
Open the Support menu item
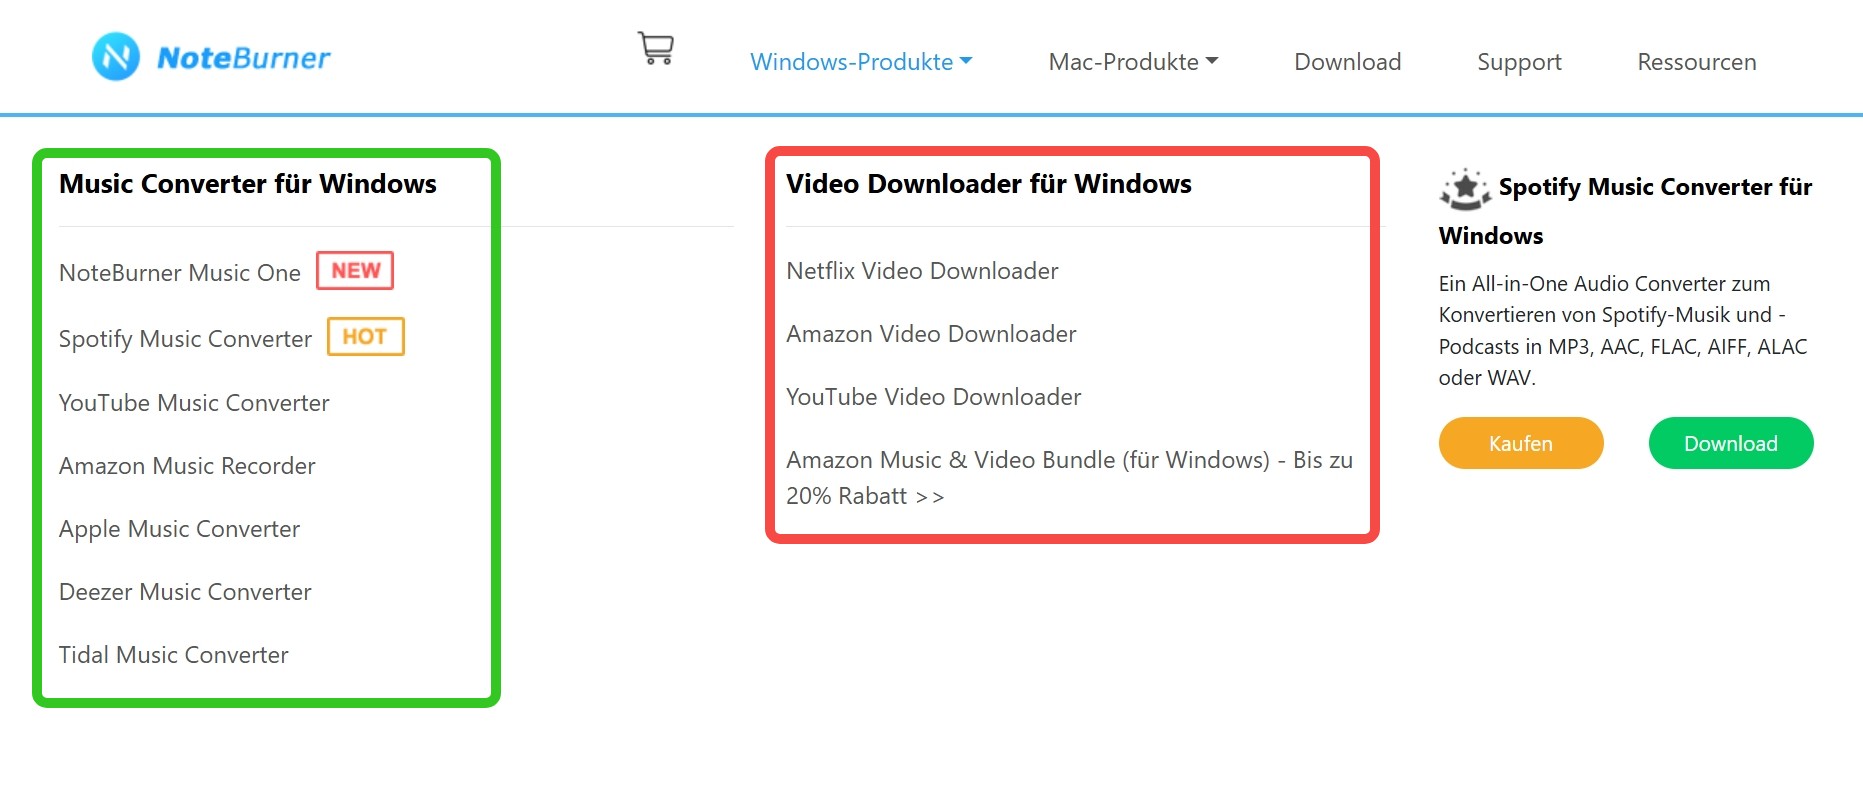tap(1519, 62)
